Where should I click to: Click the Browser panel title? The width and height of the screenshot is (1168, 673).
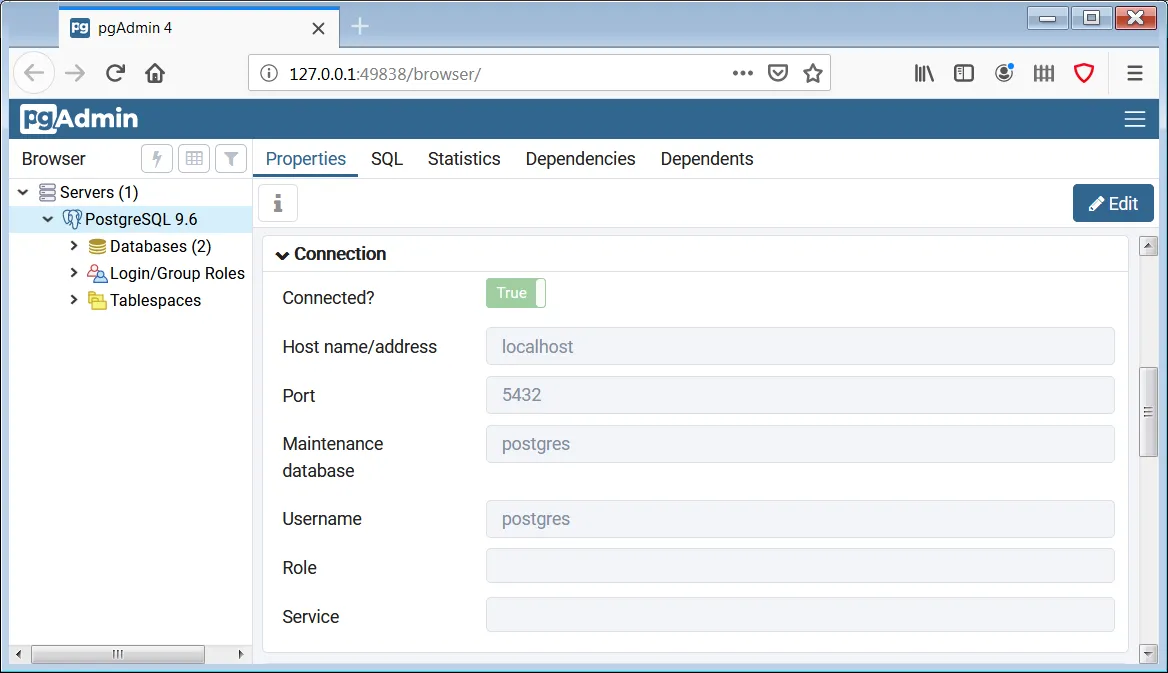pos(54,159)
